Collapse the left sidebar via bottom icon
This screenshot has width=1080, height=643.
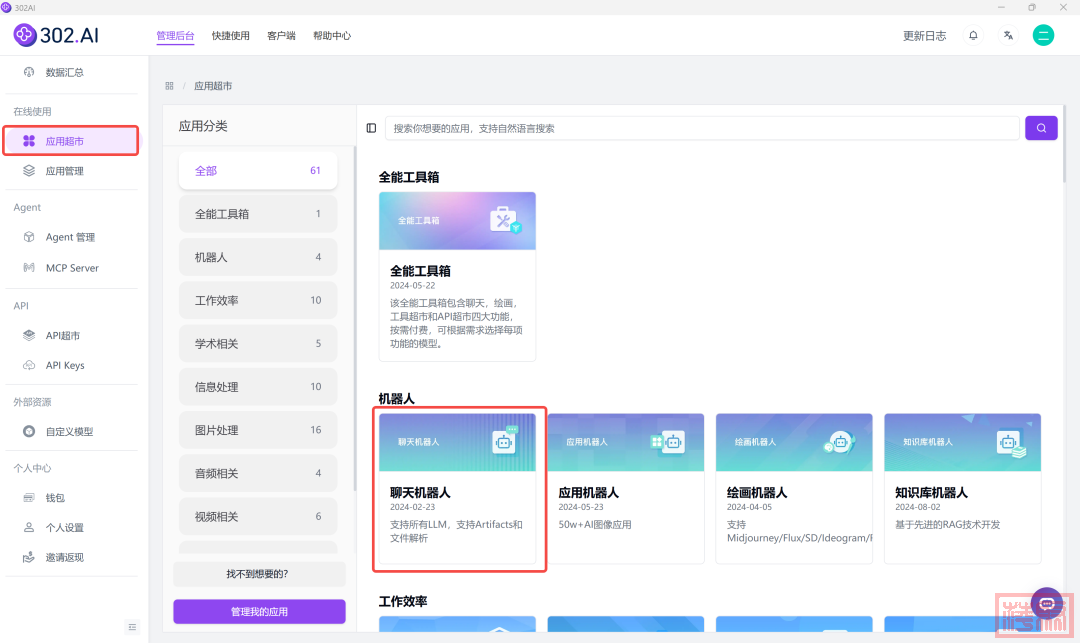132,627
